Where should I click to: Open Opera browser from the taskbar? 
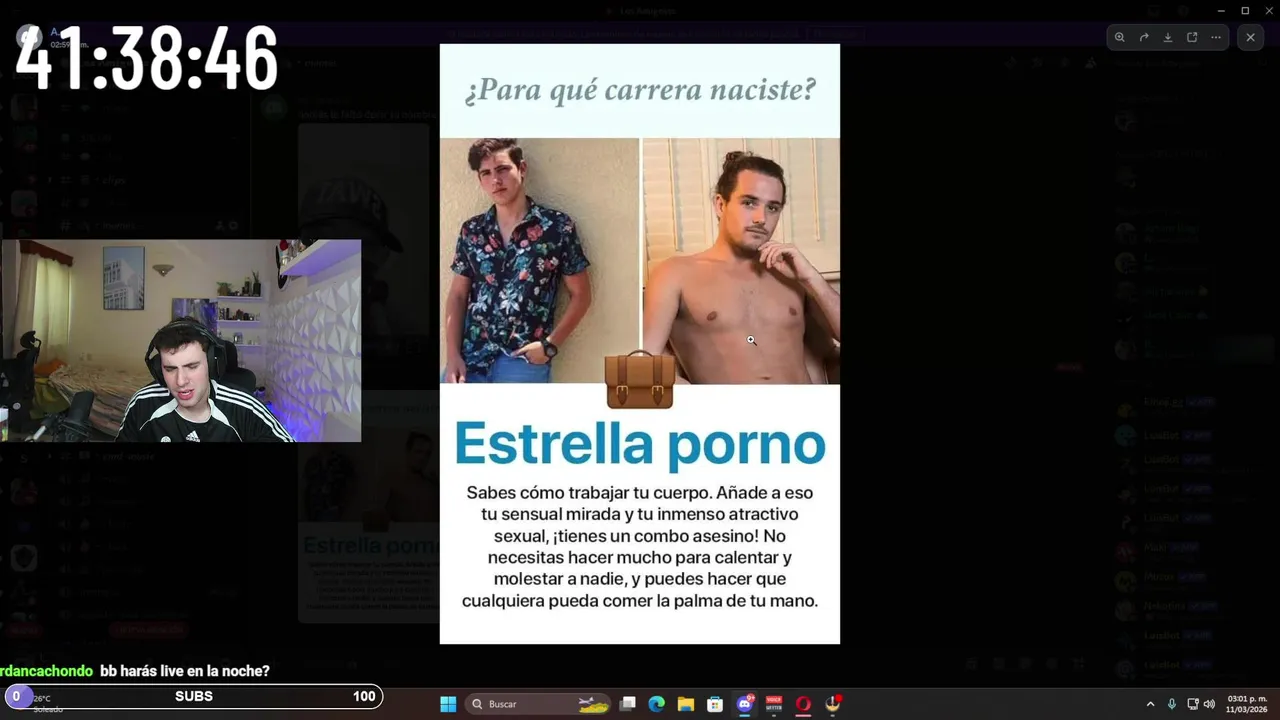point(803,704)
